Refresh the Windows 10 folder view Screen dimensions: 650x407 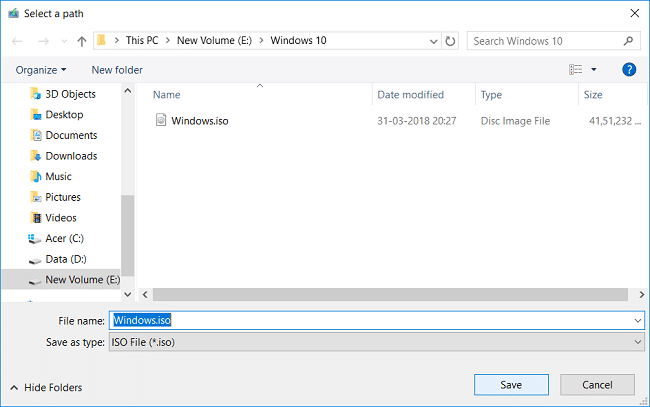450,41
